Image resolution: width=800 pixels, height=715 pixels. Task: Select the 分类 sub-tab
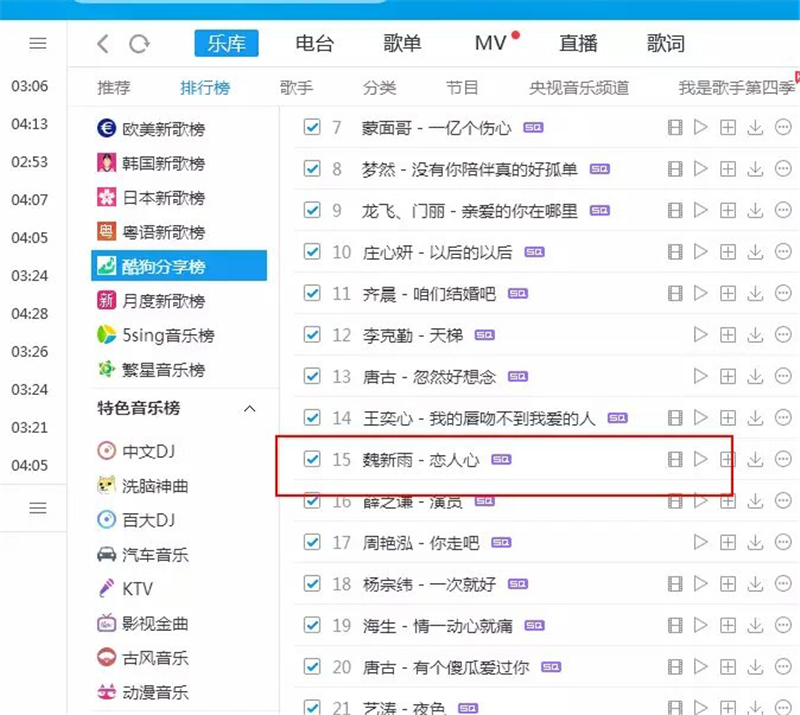coord(379,88)
